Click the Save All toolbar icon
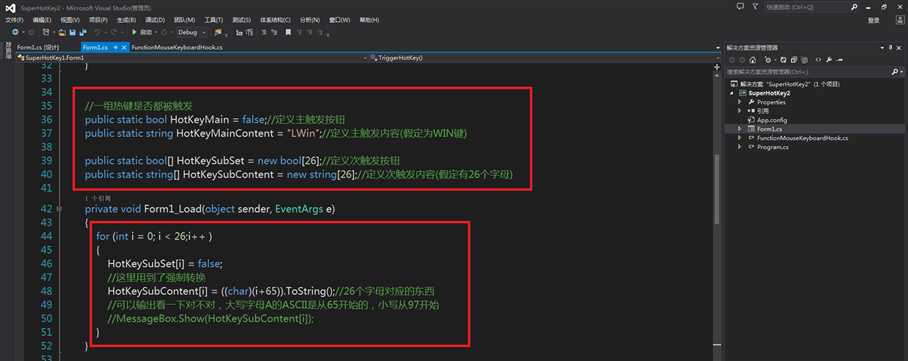This screenshot has width=908, height=361. 83,32
